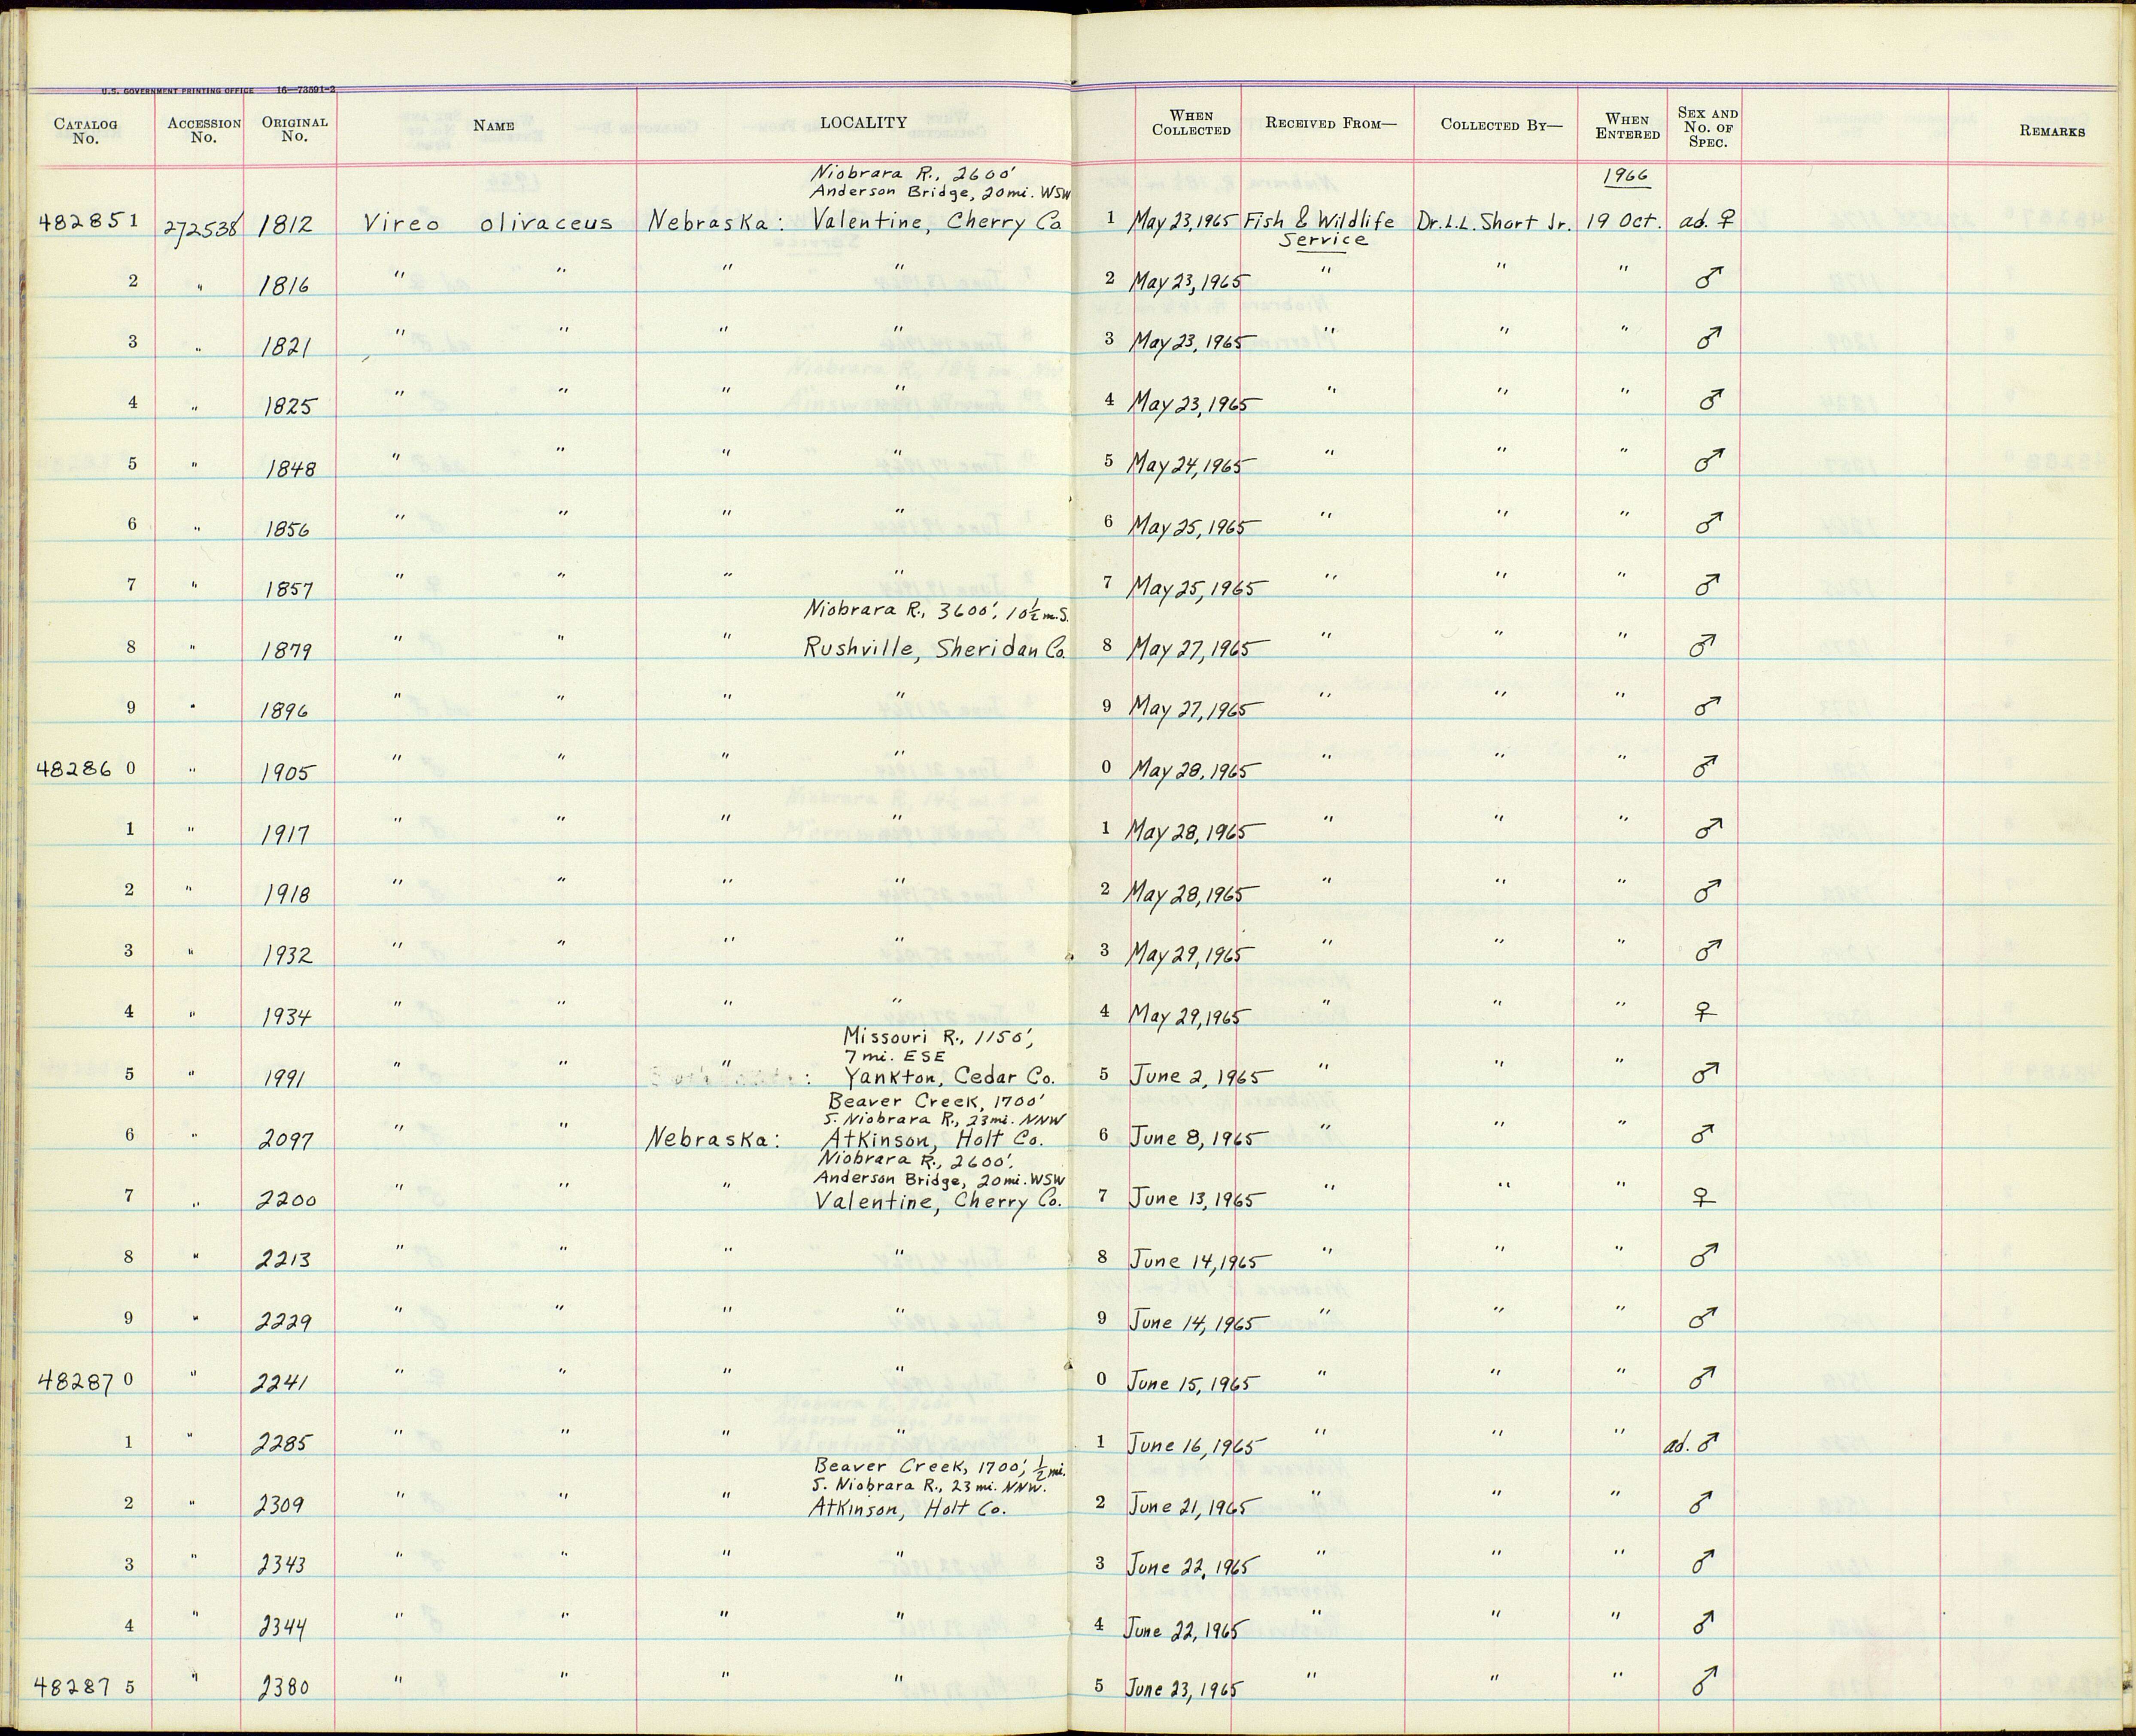
Task: Click accession number 272538
Action: pos(203,228)
